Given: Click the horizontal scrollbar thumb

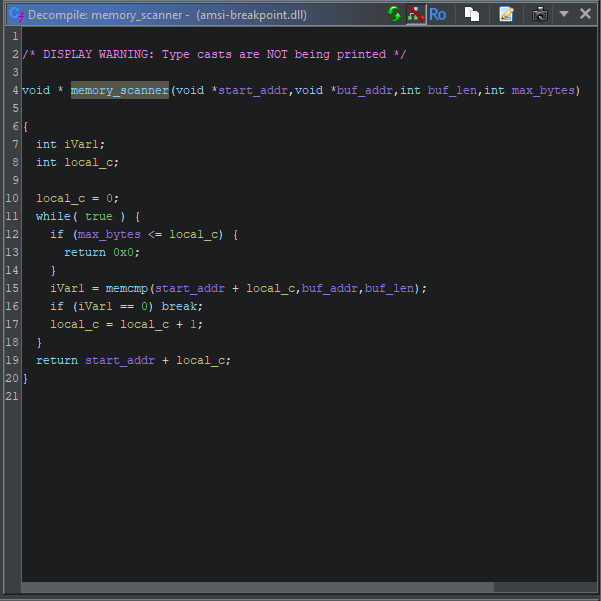Looking at the screenshot, I should (x=258, y=587).
